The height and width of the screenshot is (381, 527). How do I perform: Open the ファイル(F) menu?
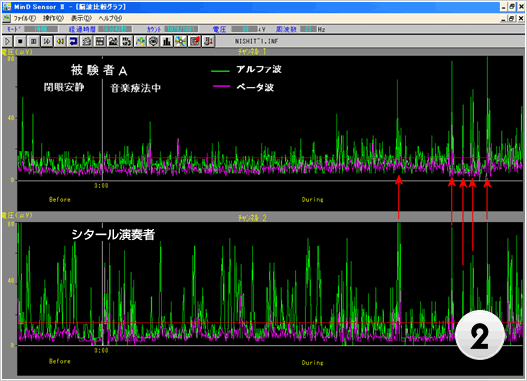tap(25, 18)
